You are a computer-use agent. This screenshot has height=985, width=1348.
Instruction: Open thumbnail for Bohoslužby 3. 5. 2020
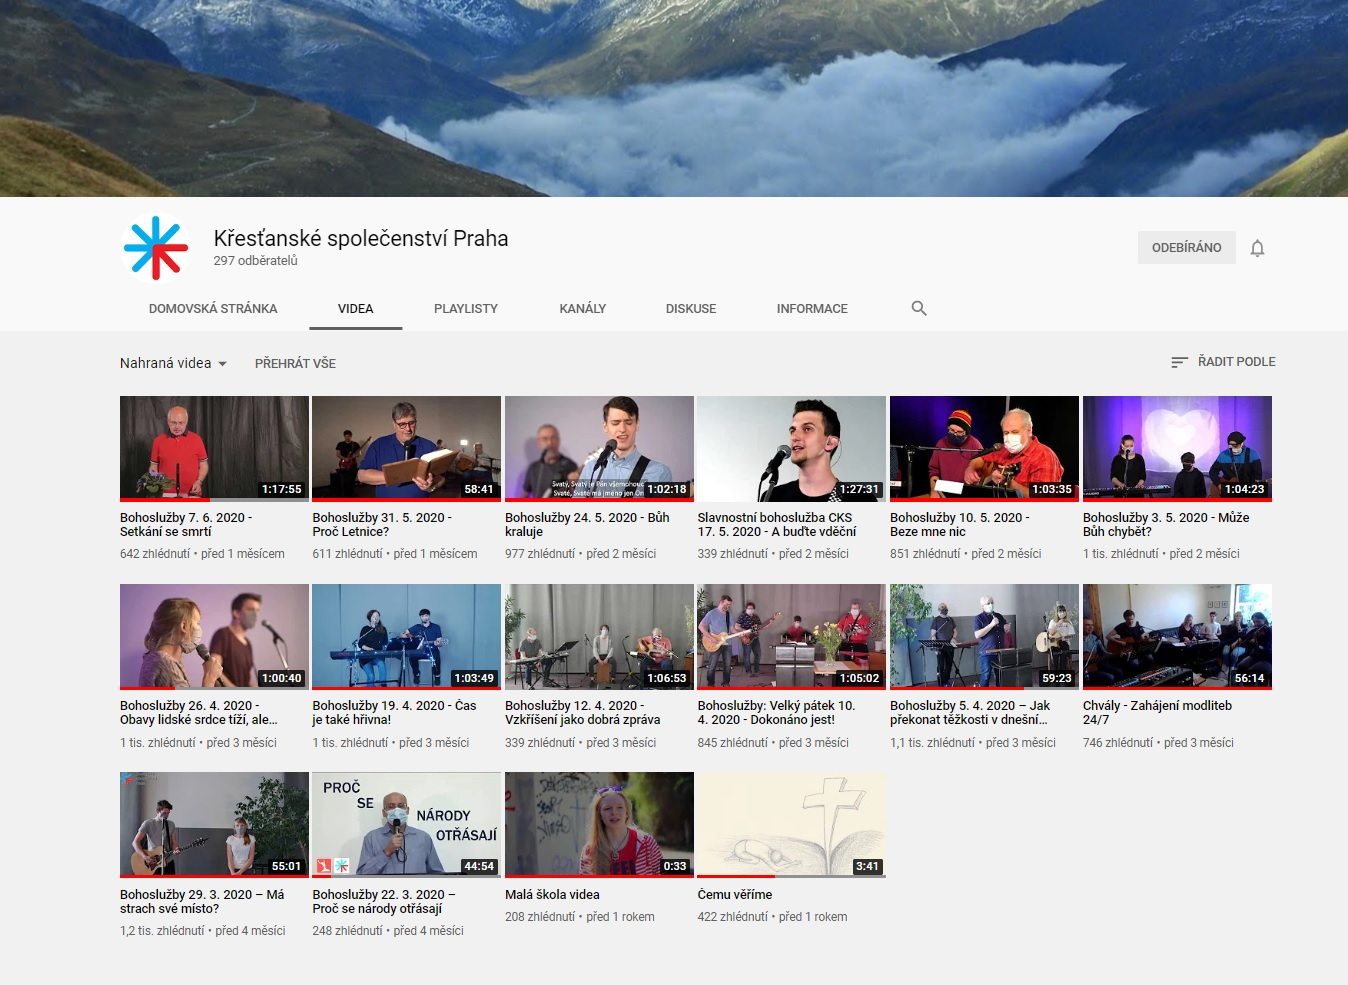point(1176,447)
